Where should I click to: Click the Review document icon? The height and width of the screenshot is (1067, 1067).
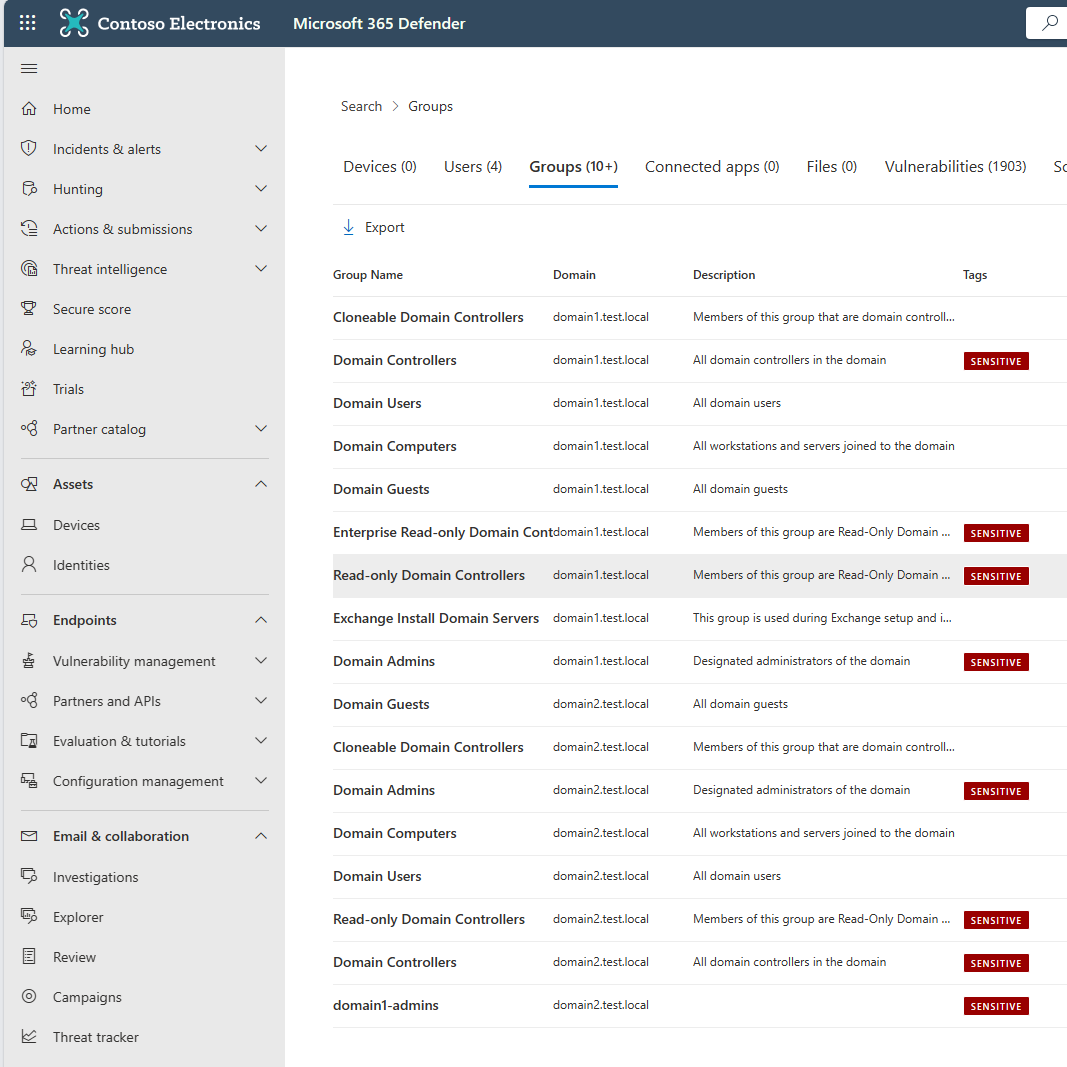pyautogui.click(x=29, y=956)
